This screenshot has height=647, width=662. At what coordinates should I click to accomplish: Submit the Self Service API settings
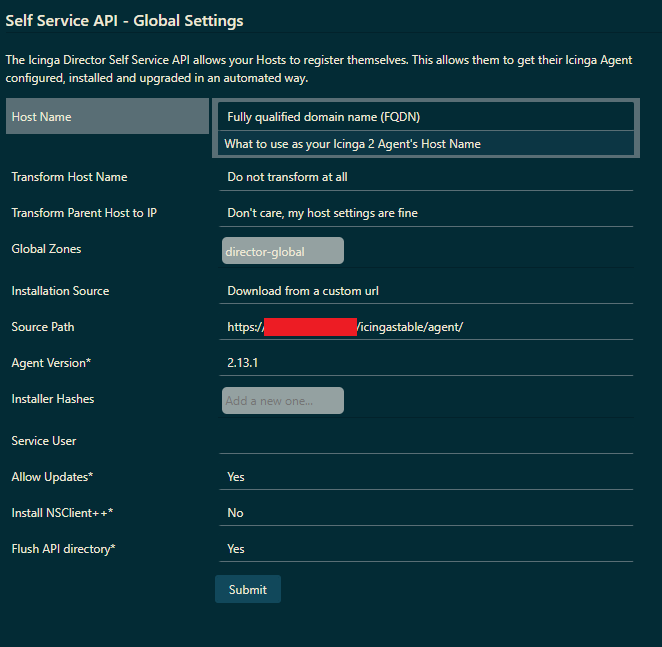pyautogui.click(x=248, y=589)
